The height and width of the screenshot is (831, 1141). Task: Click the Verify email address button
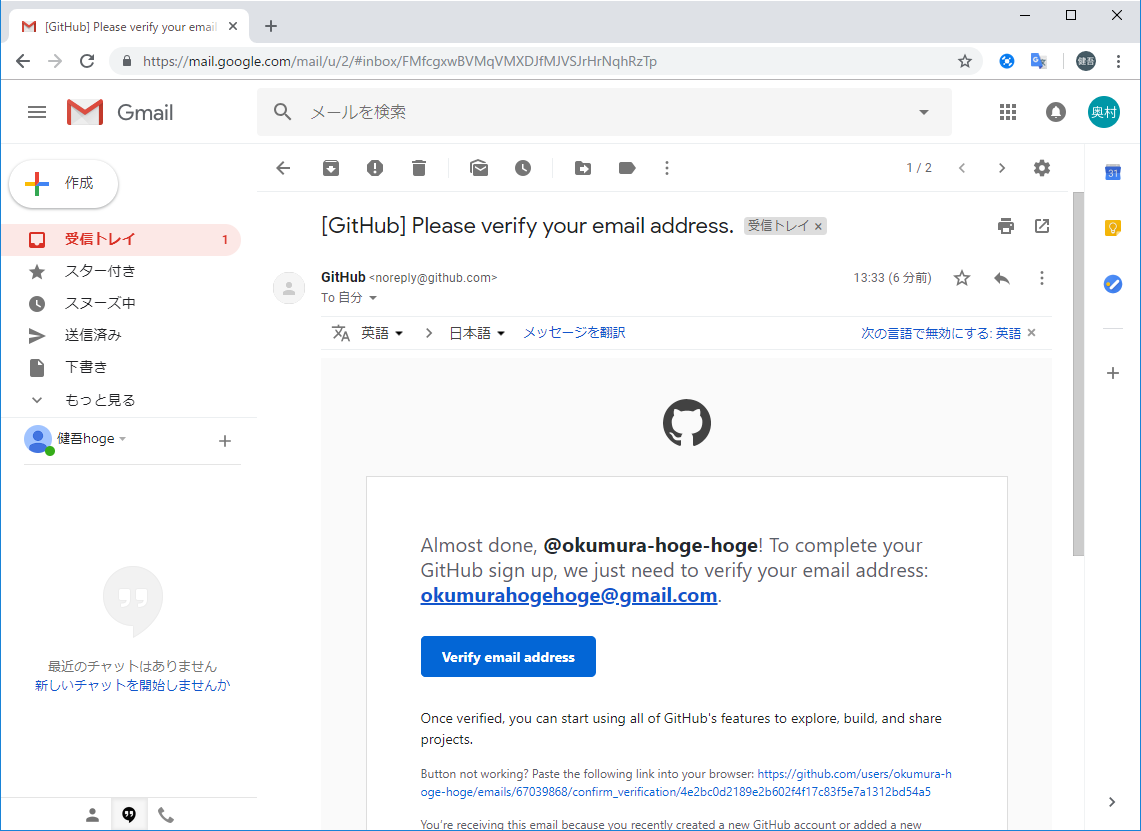508,656
